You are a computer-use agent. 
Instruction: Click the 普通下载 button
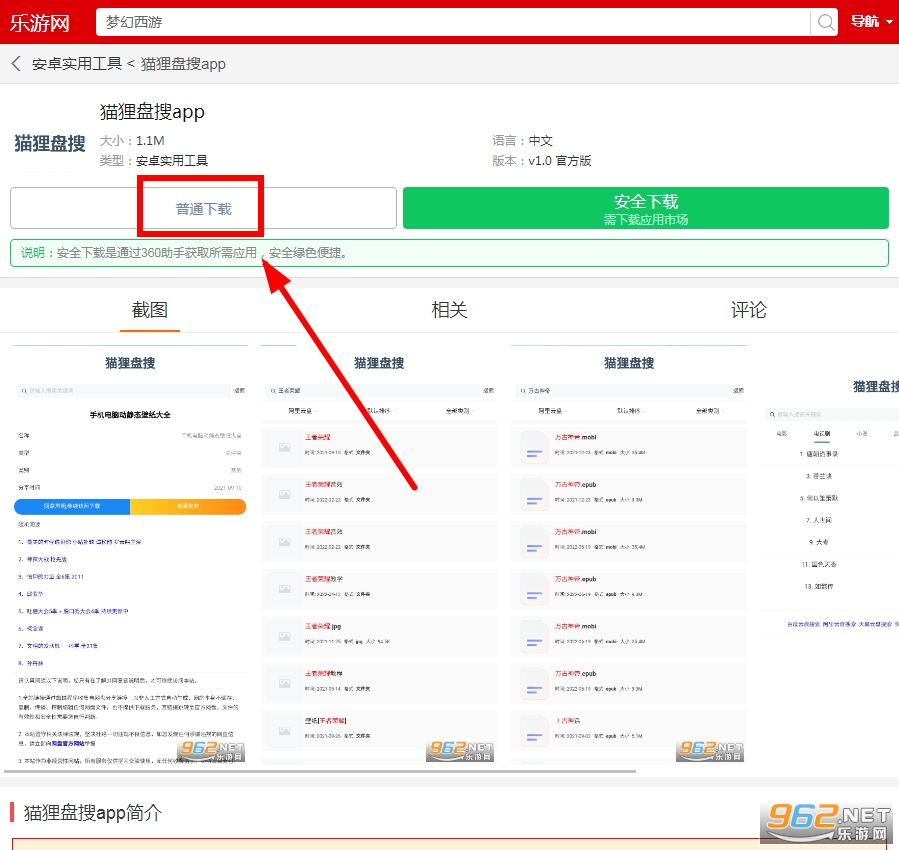pyautogui.click(x=204, y=208)
